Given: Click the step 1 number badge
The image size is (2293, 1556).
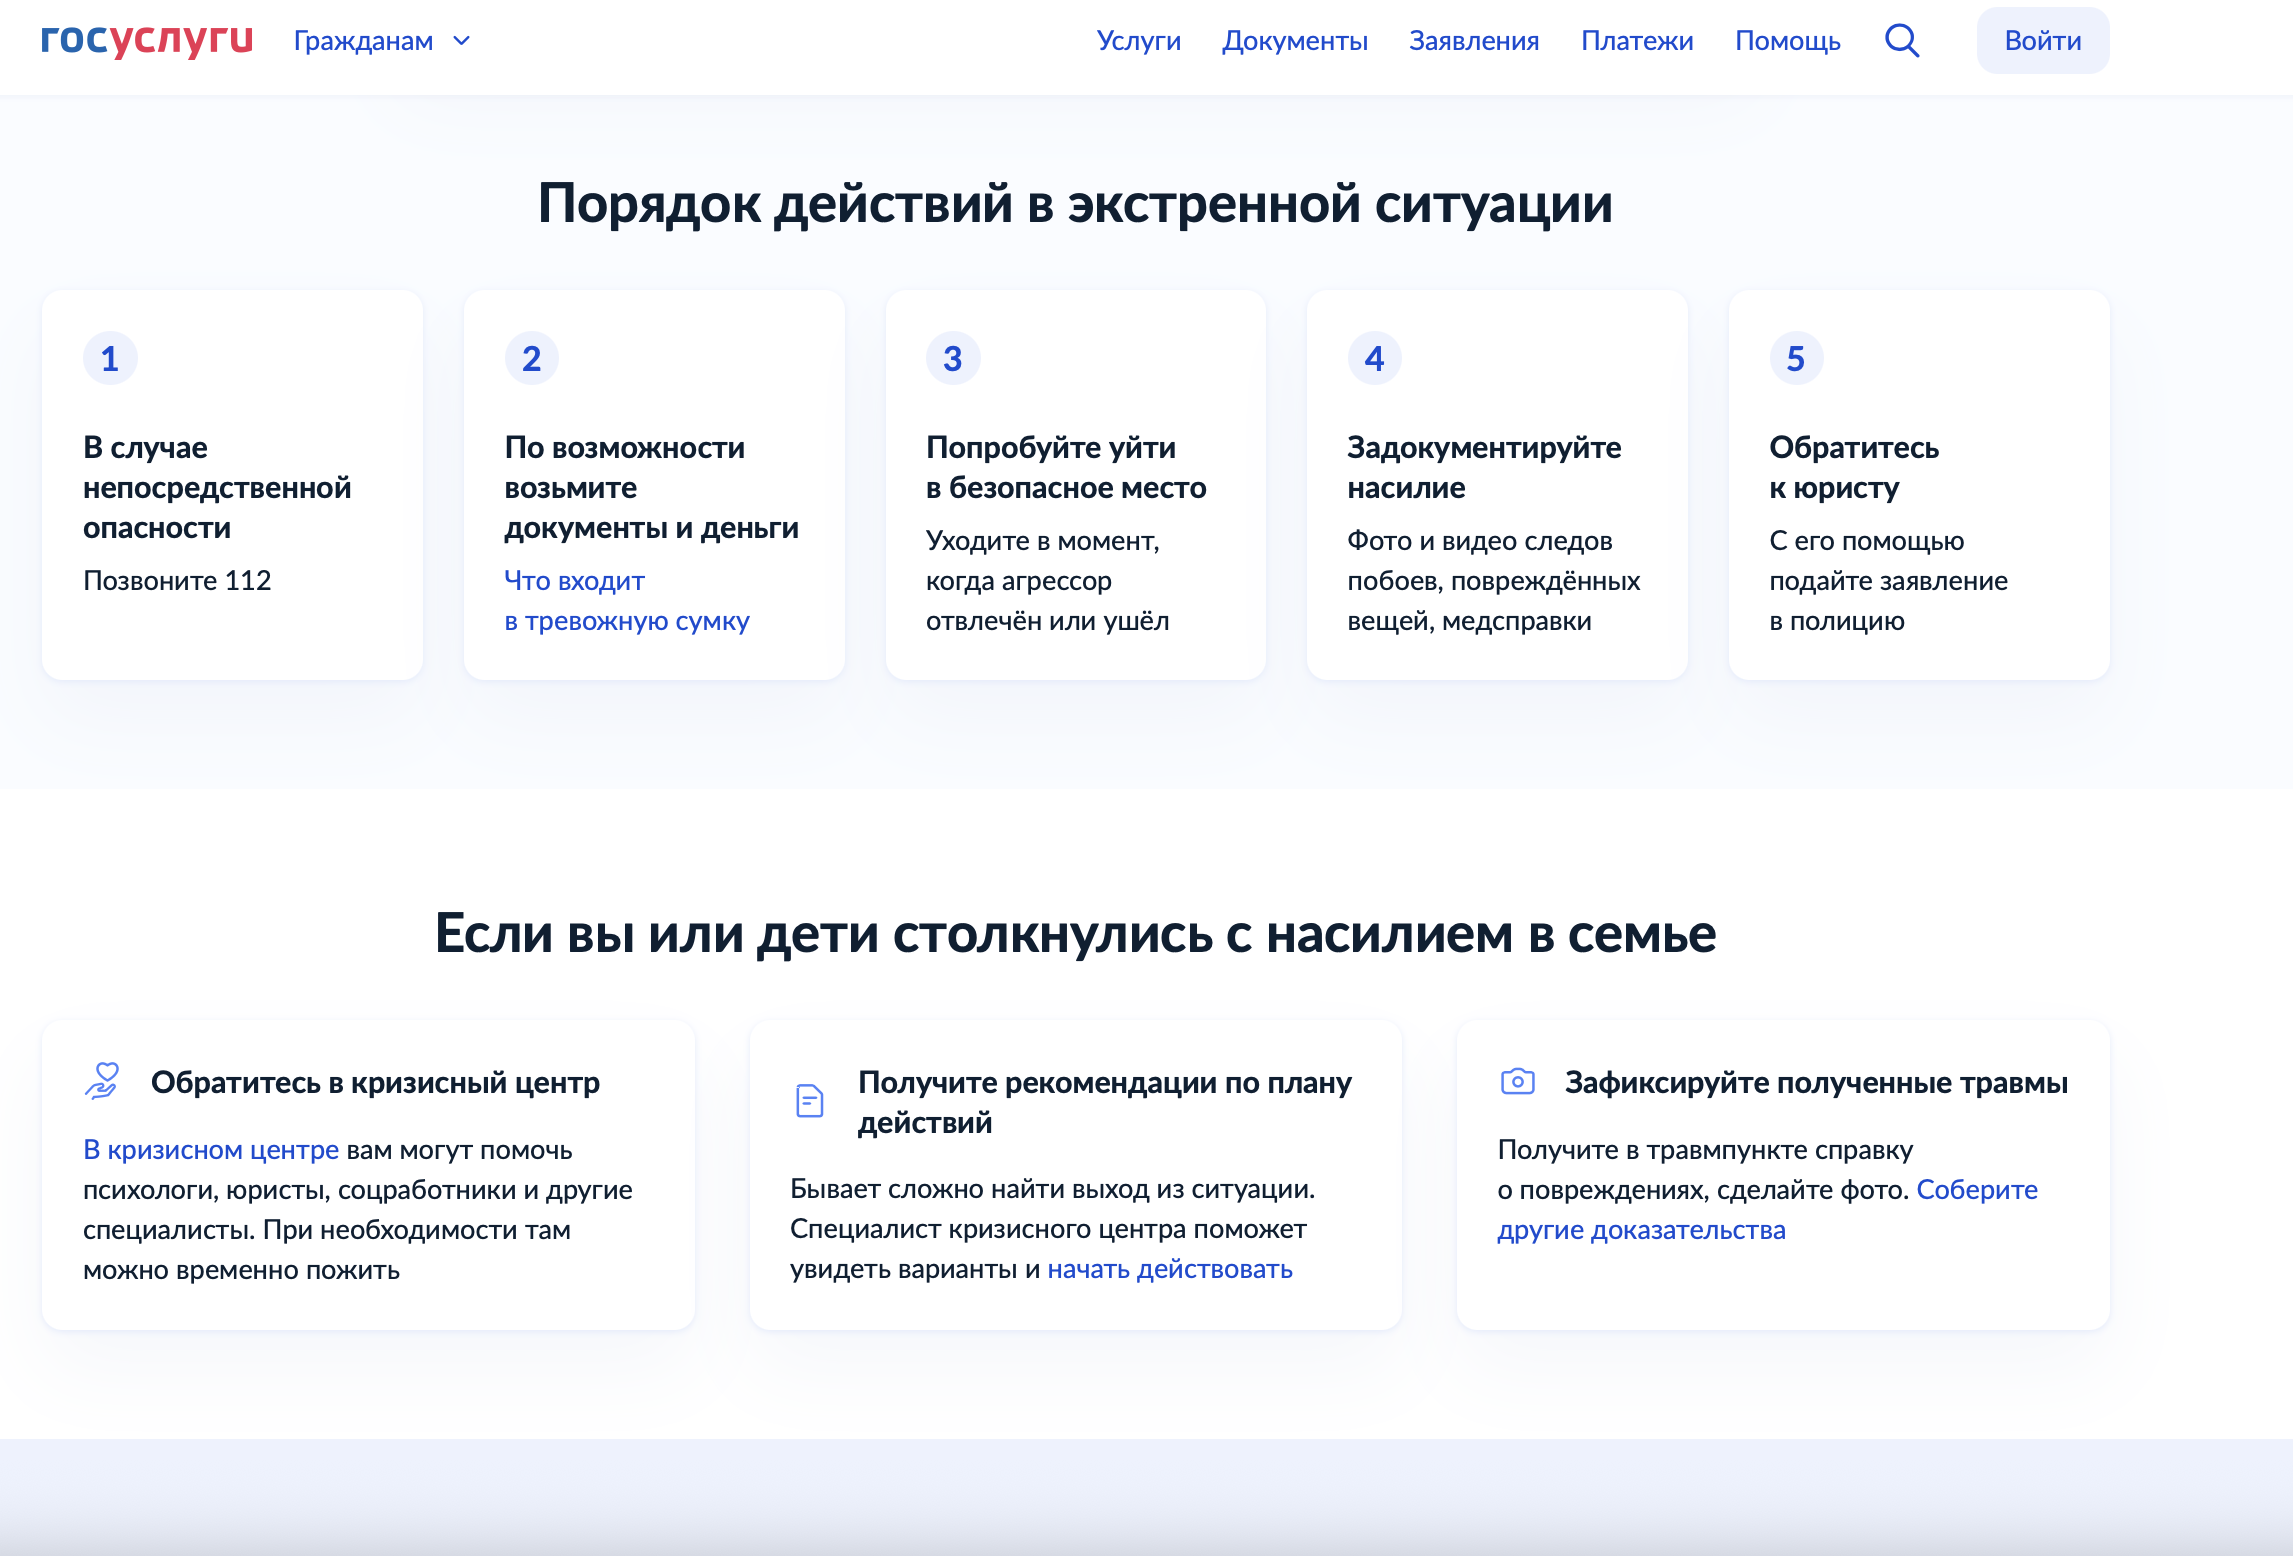Looking at the screenshot, I should click(x=110, y=359).
